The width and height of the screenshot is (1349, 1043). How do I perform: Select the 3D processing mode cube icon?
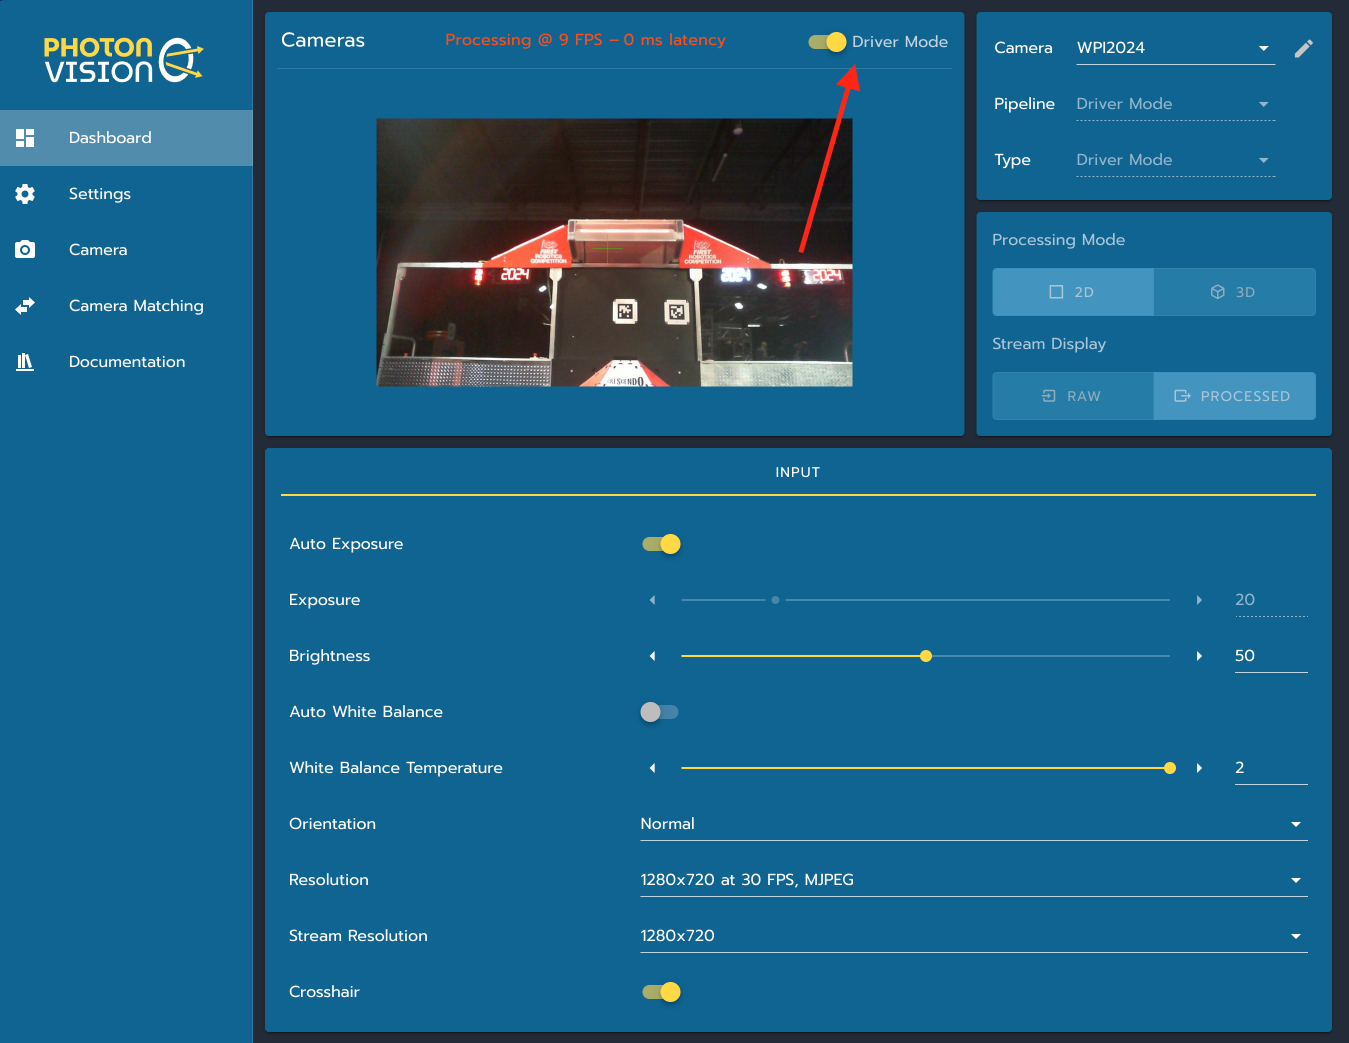[1218, 292]
